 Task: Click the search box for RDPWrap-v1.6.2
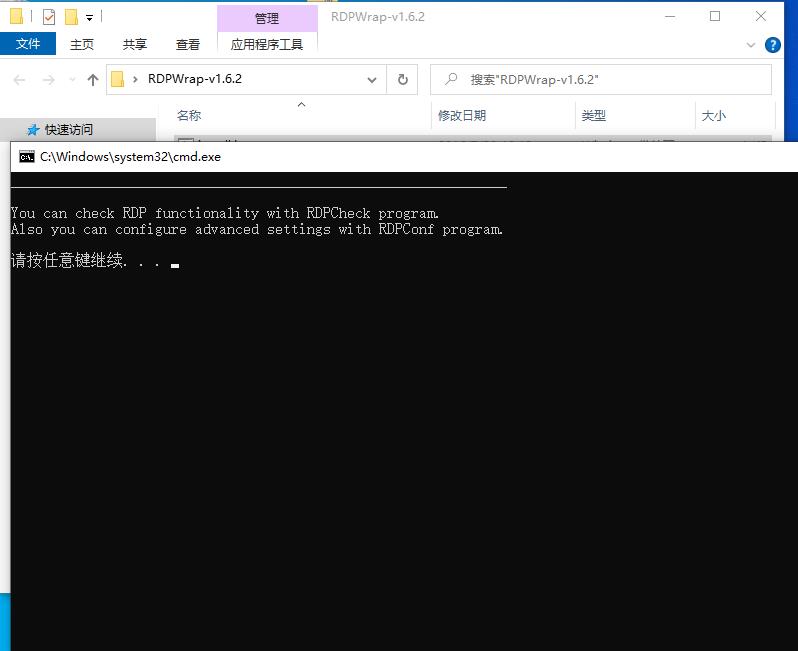pyautogui.click(x=610, y=80)
